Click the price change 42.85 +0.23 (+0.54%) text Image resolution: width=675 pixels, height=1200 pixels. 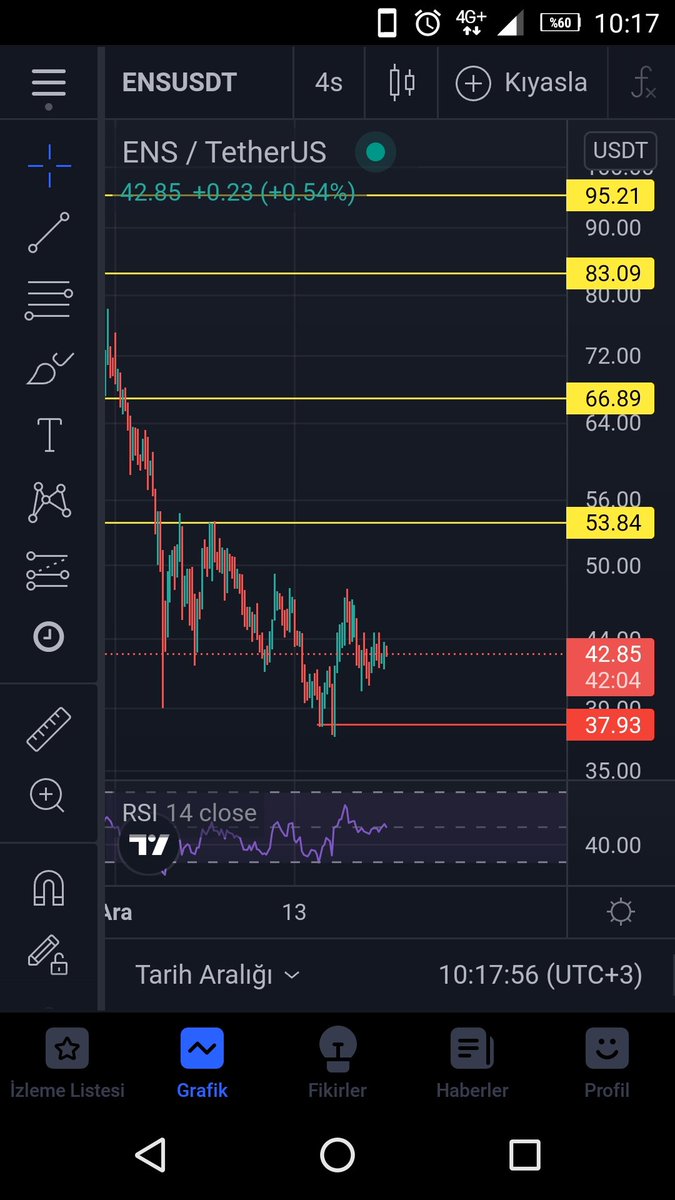point(238,193)
